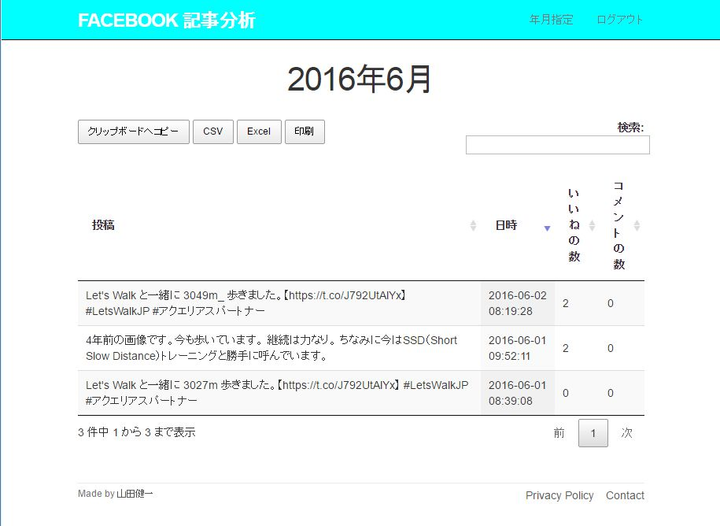Click the 2016-06-01 09:52:11 date cell
Viewport: 720px width, 526px height.
(x=518, y=348)
